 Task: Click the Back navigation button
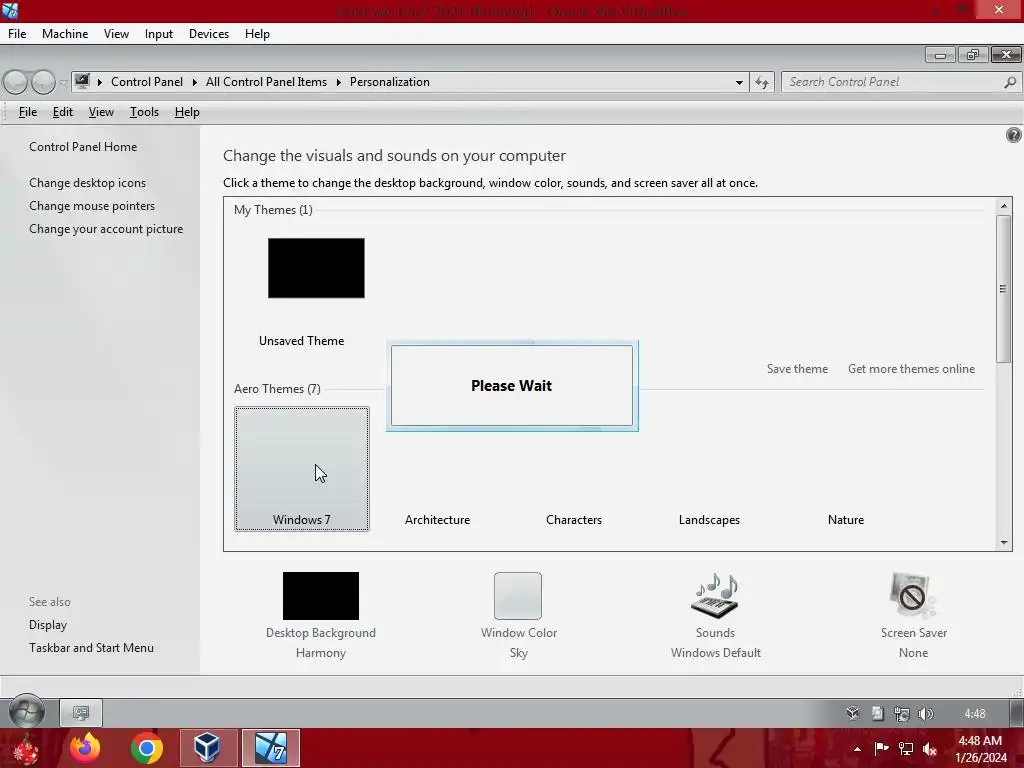coord(16,82)
